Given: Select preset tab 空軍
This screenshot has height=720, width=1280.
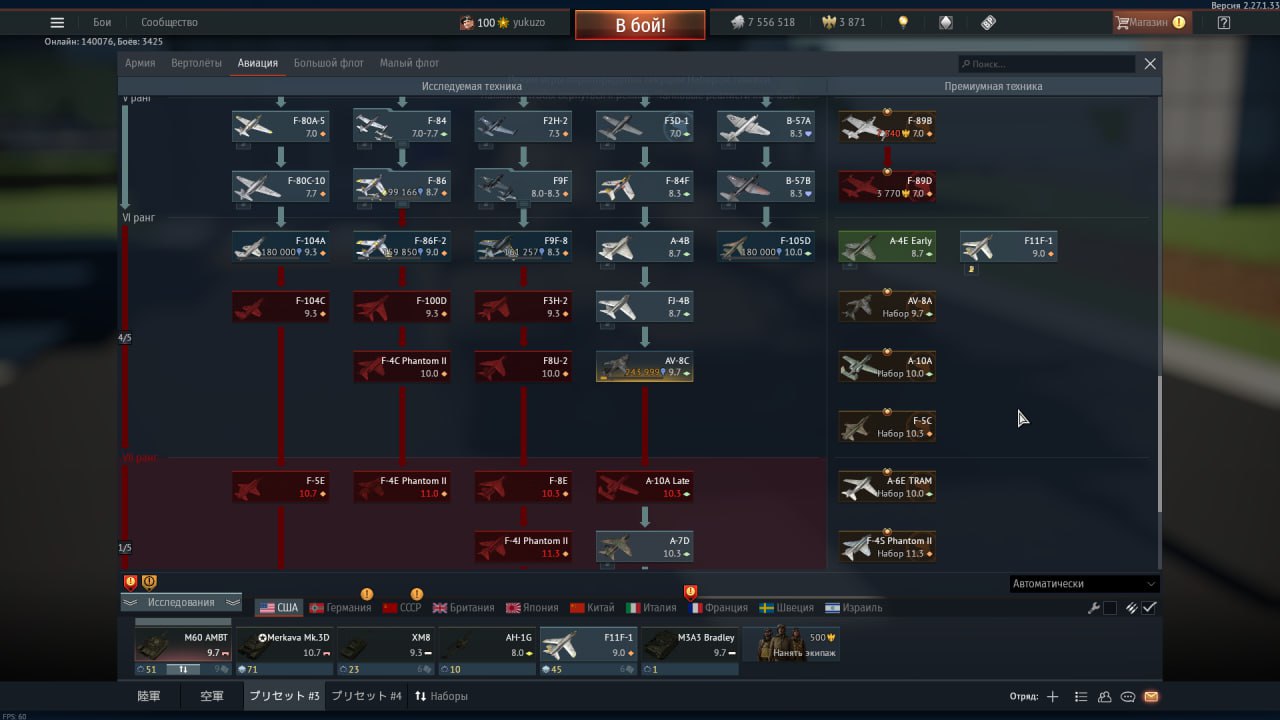Looking at the screenshot, I should pos(211,696).
